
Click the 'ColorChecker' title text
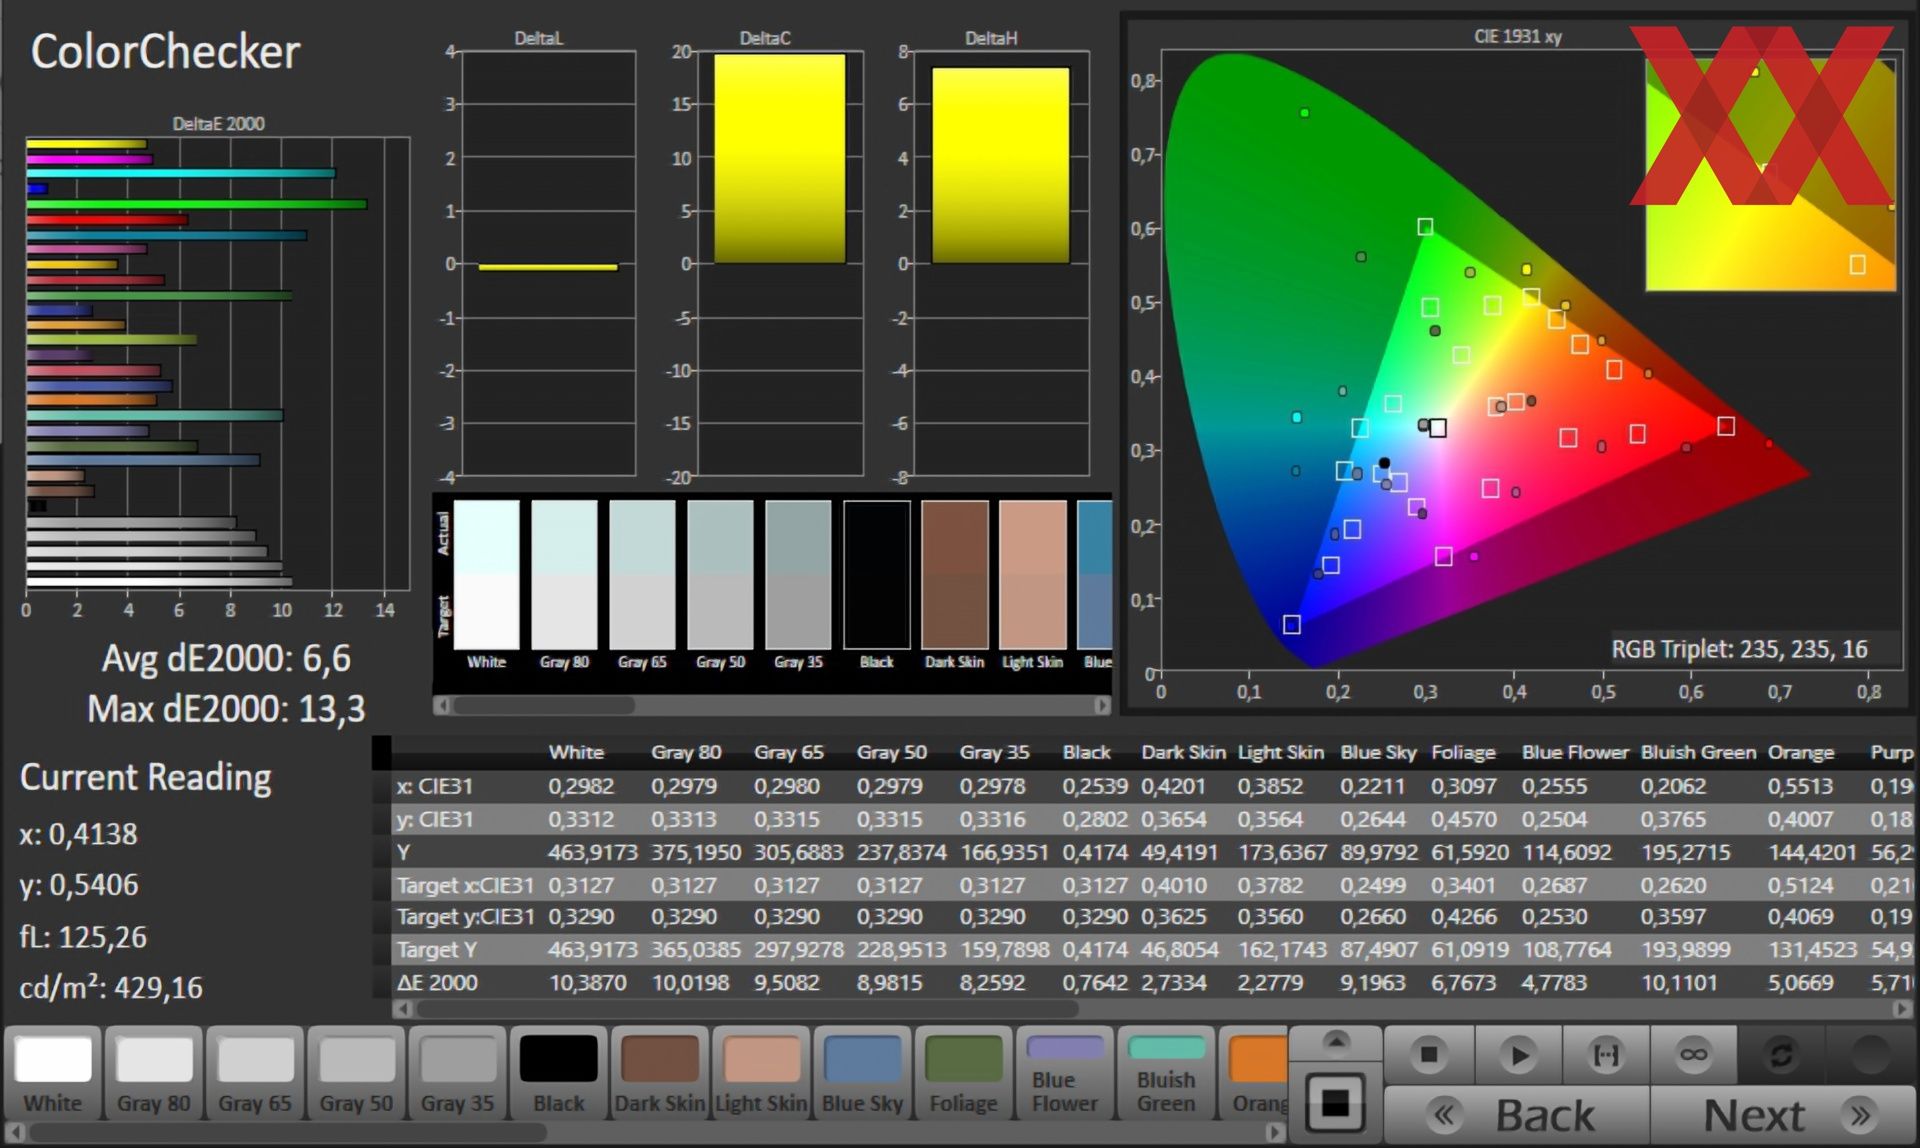coord(165,51)
